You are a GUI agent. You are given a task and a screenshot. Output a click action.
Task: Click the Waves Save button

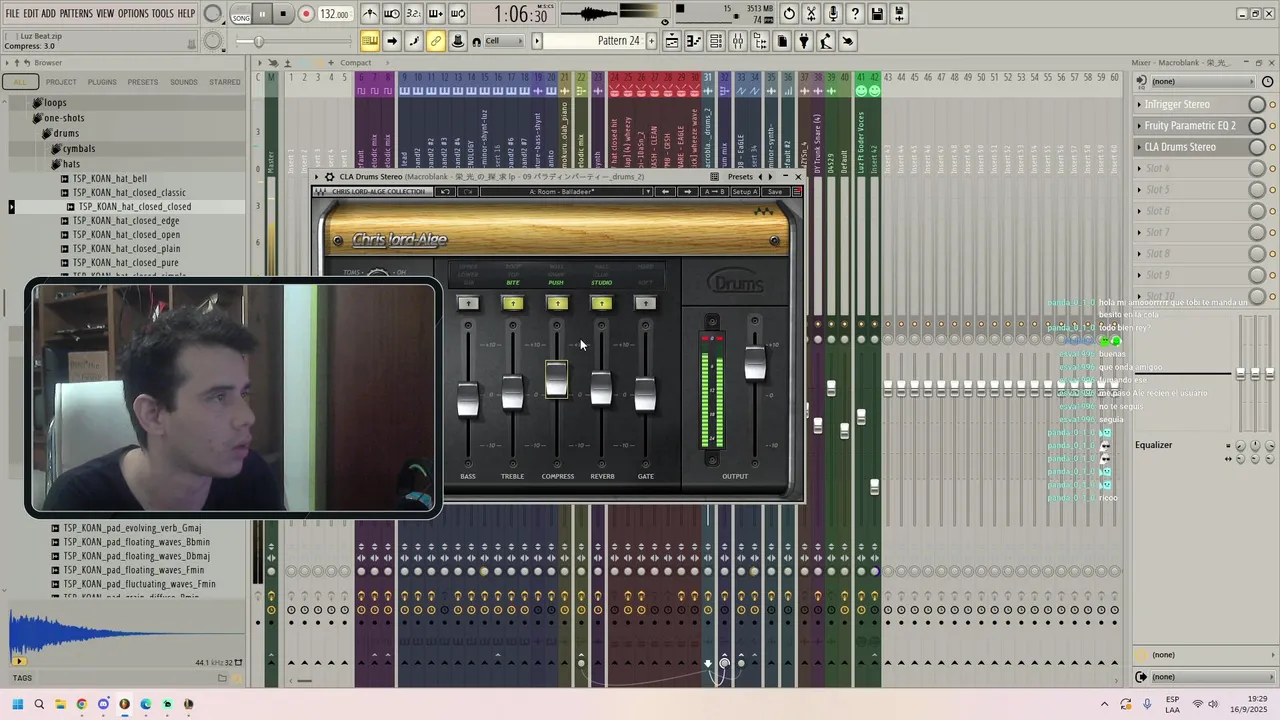[x=774, y=192]
